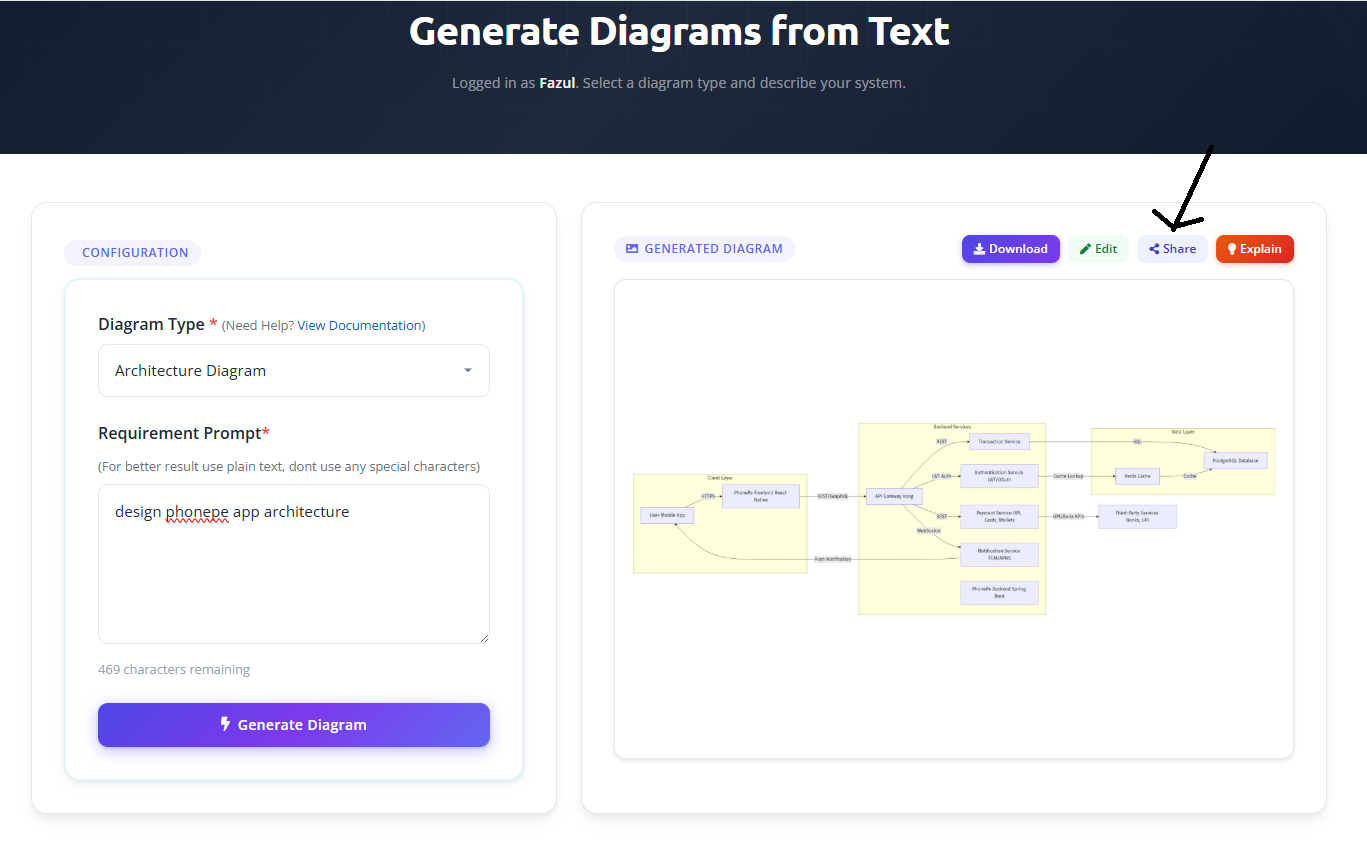The image size is (1367, 853).
Task: Click the 'Transaction Service' node
Action: [999, 441]
